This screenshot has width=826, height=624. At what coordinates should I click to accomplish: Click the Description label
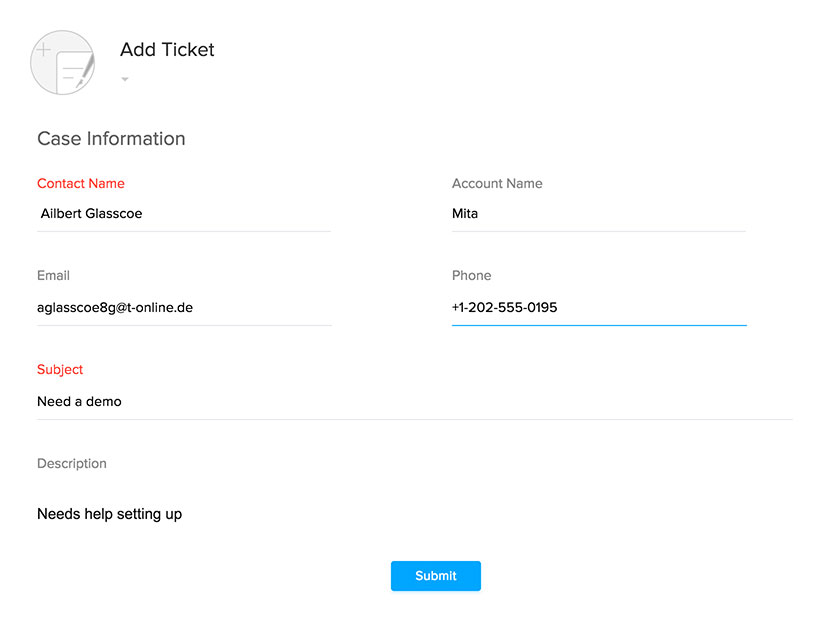[72, 463]
